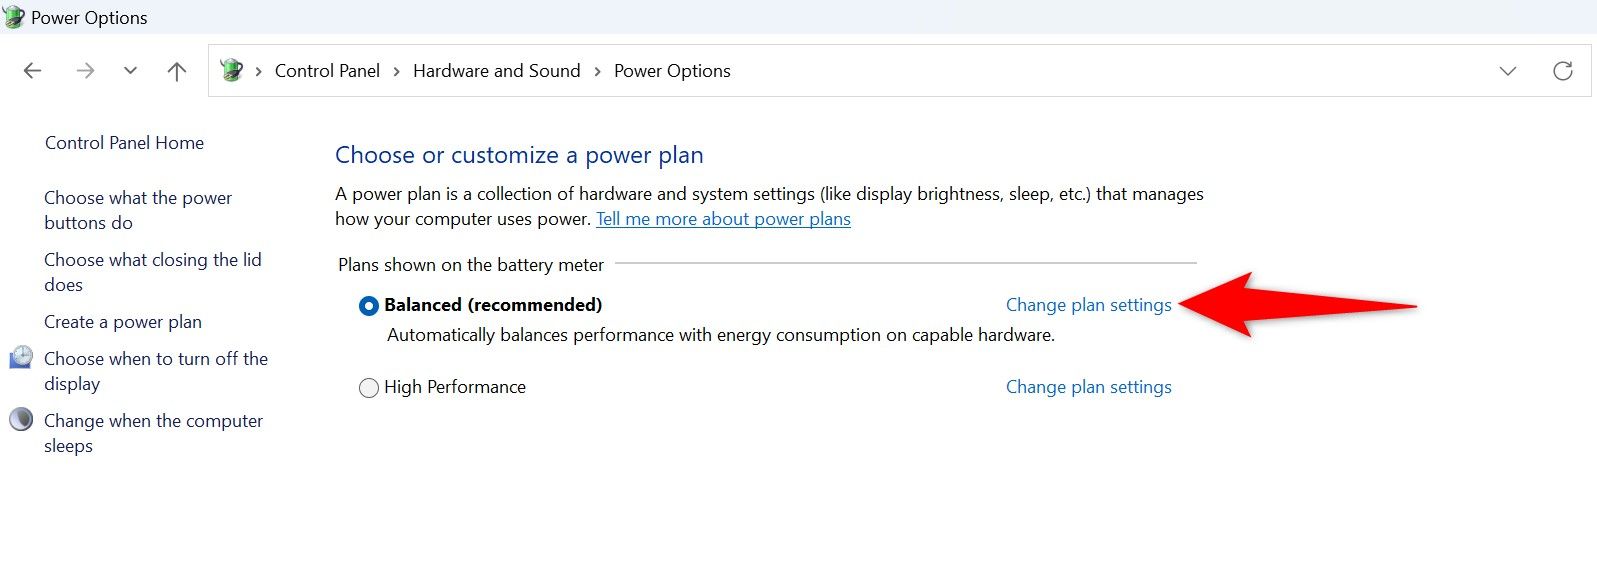Go to Control Panel breadcrumb
1597x568 pixels.
(x=327, y=71)
